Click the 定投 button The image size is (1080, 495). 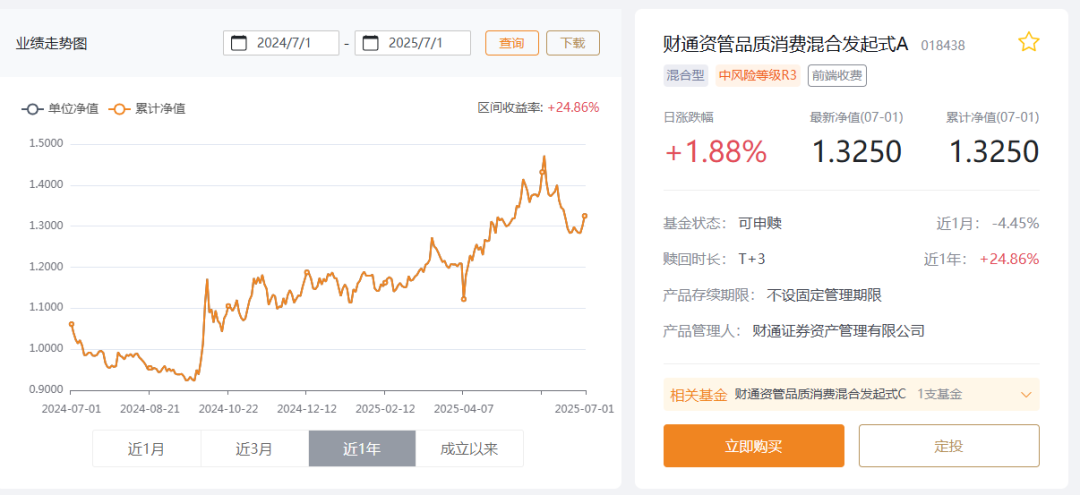(x=948, y=446)
